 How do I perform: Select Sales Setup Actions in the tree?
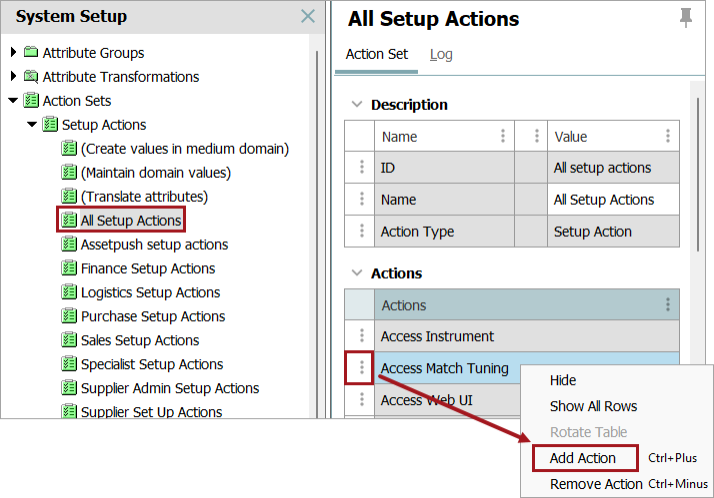pyautogui.click(x=140, y=340)
